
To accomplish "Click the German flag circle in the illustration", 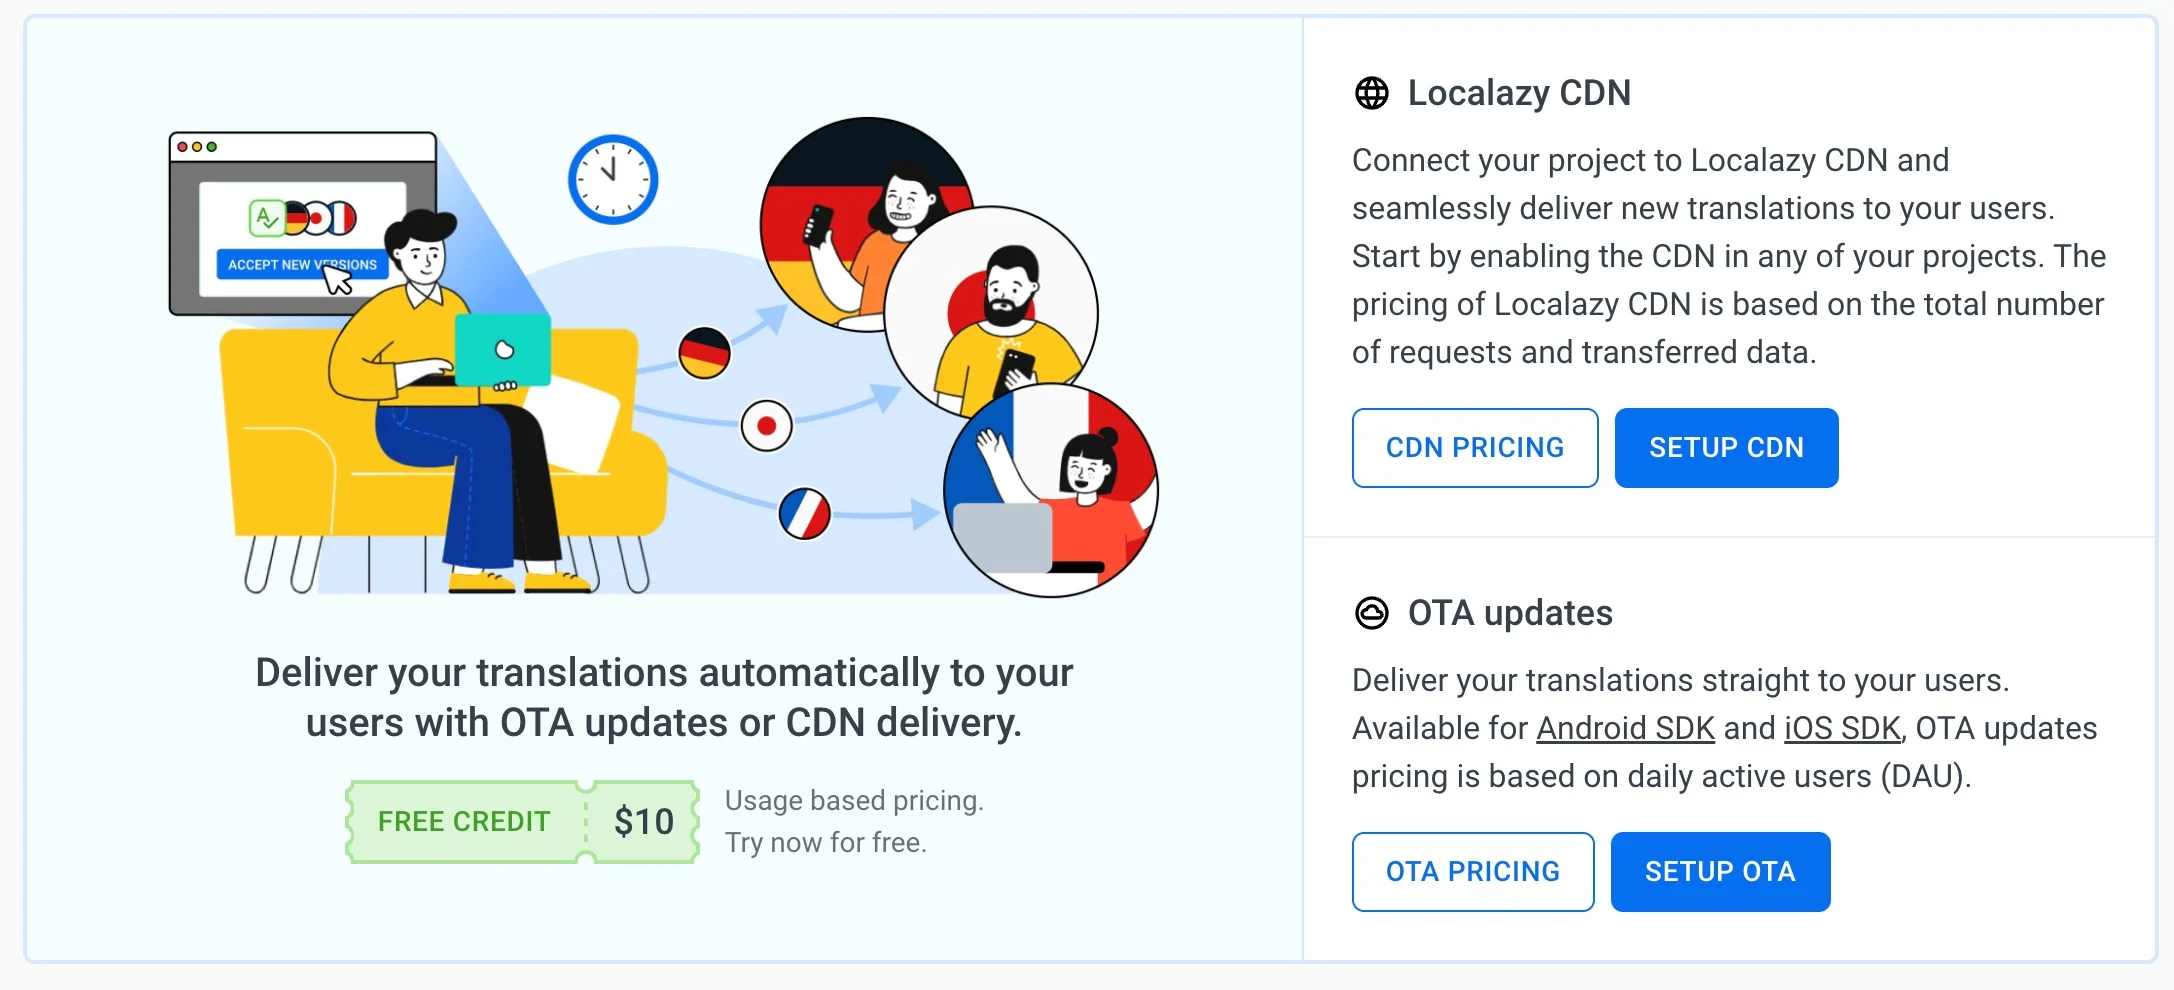I will (x=706, y=352).
